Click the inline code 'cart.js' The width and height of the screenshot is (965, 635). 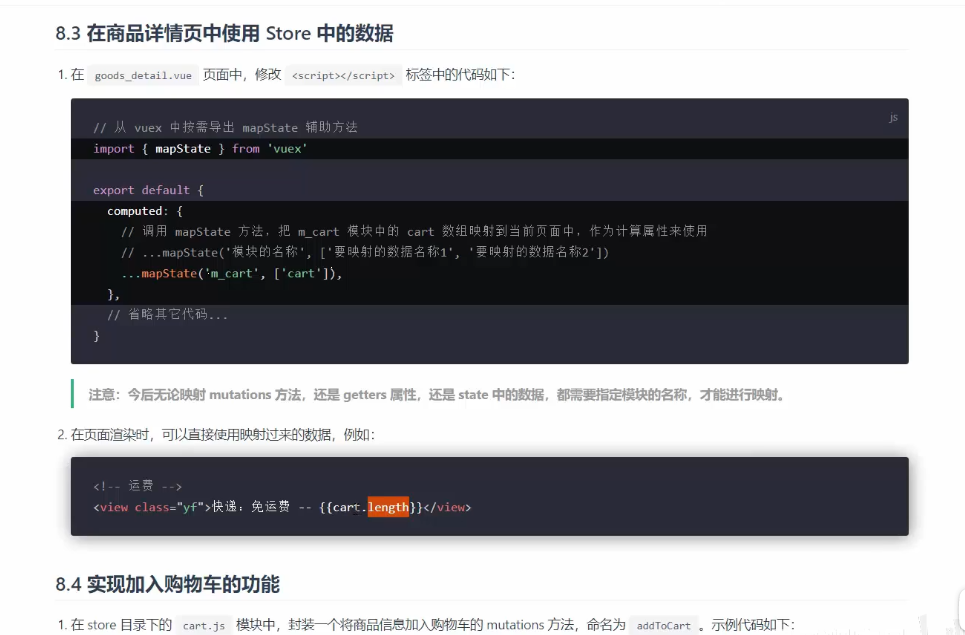204,626
